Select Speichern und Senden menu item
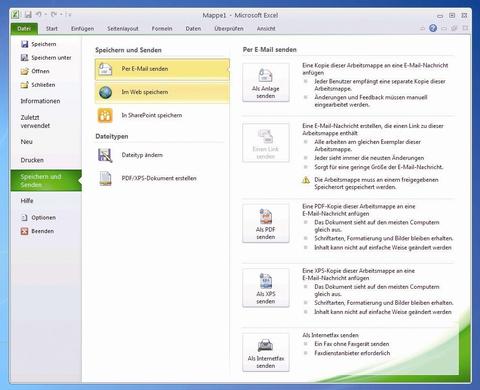 pos(46,180)
